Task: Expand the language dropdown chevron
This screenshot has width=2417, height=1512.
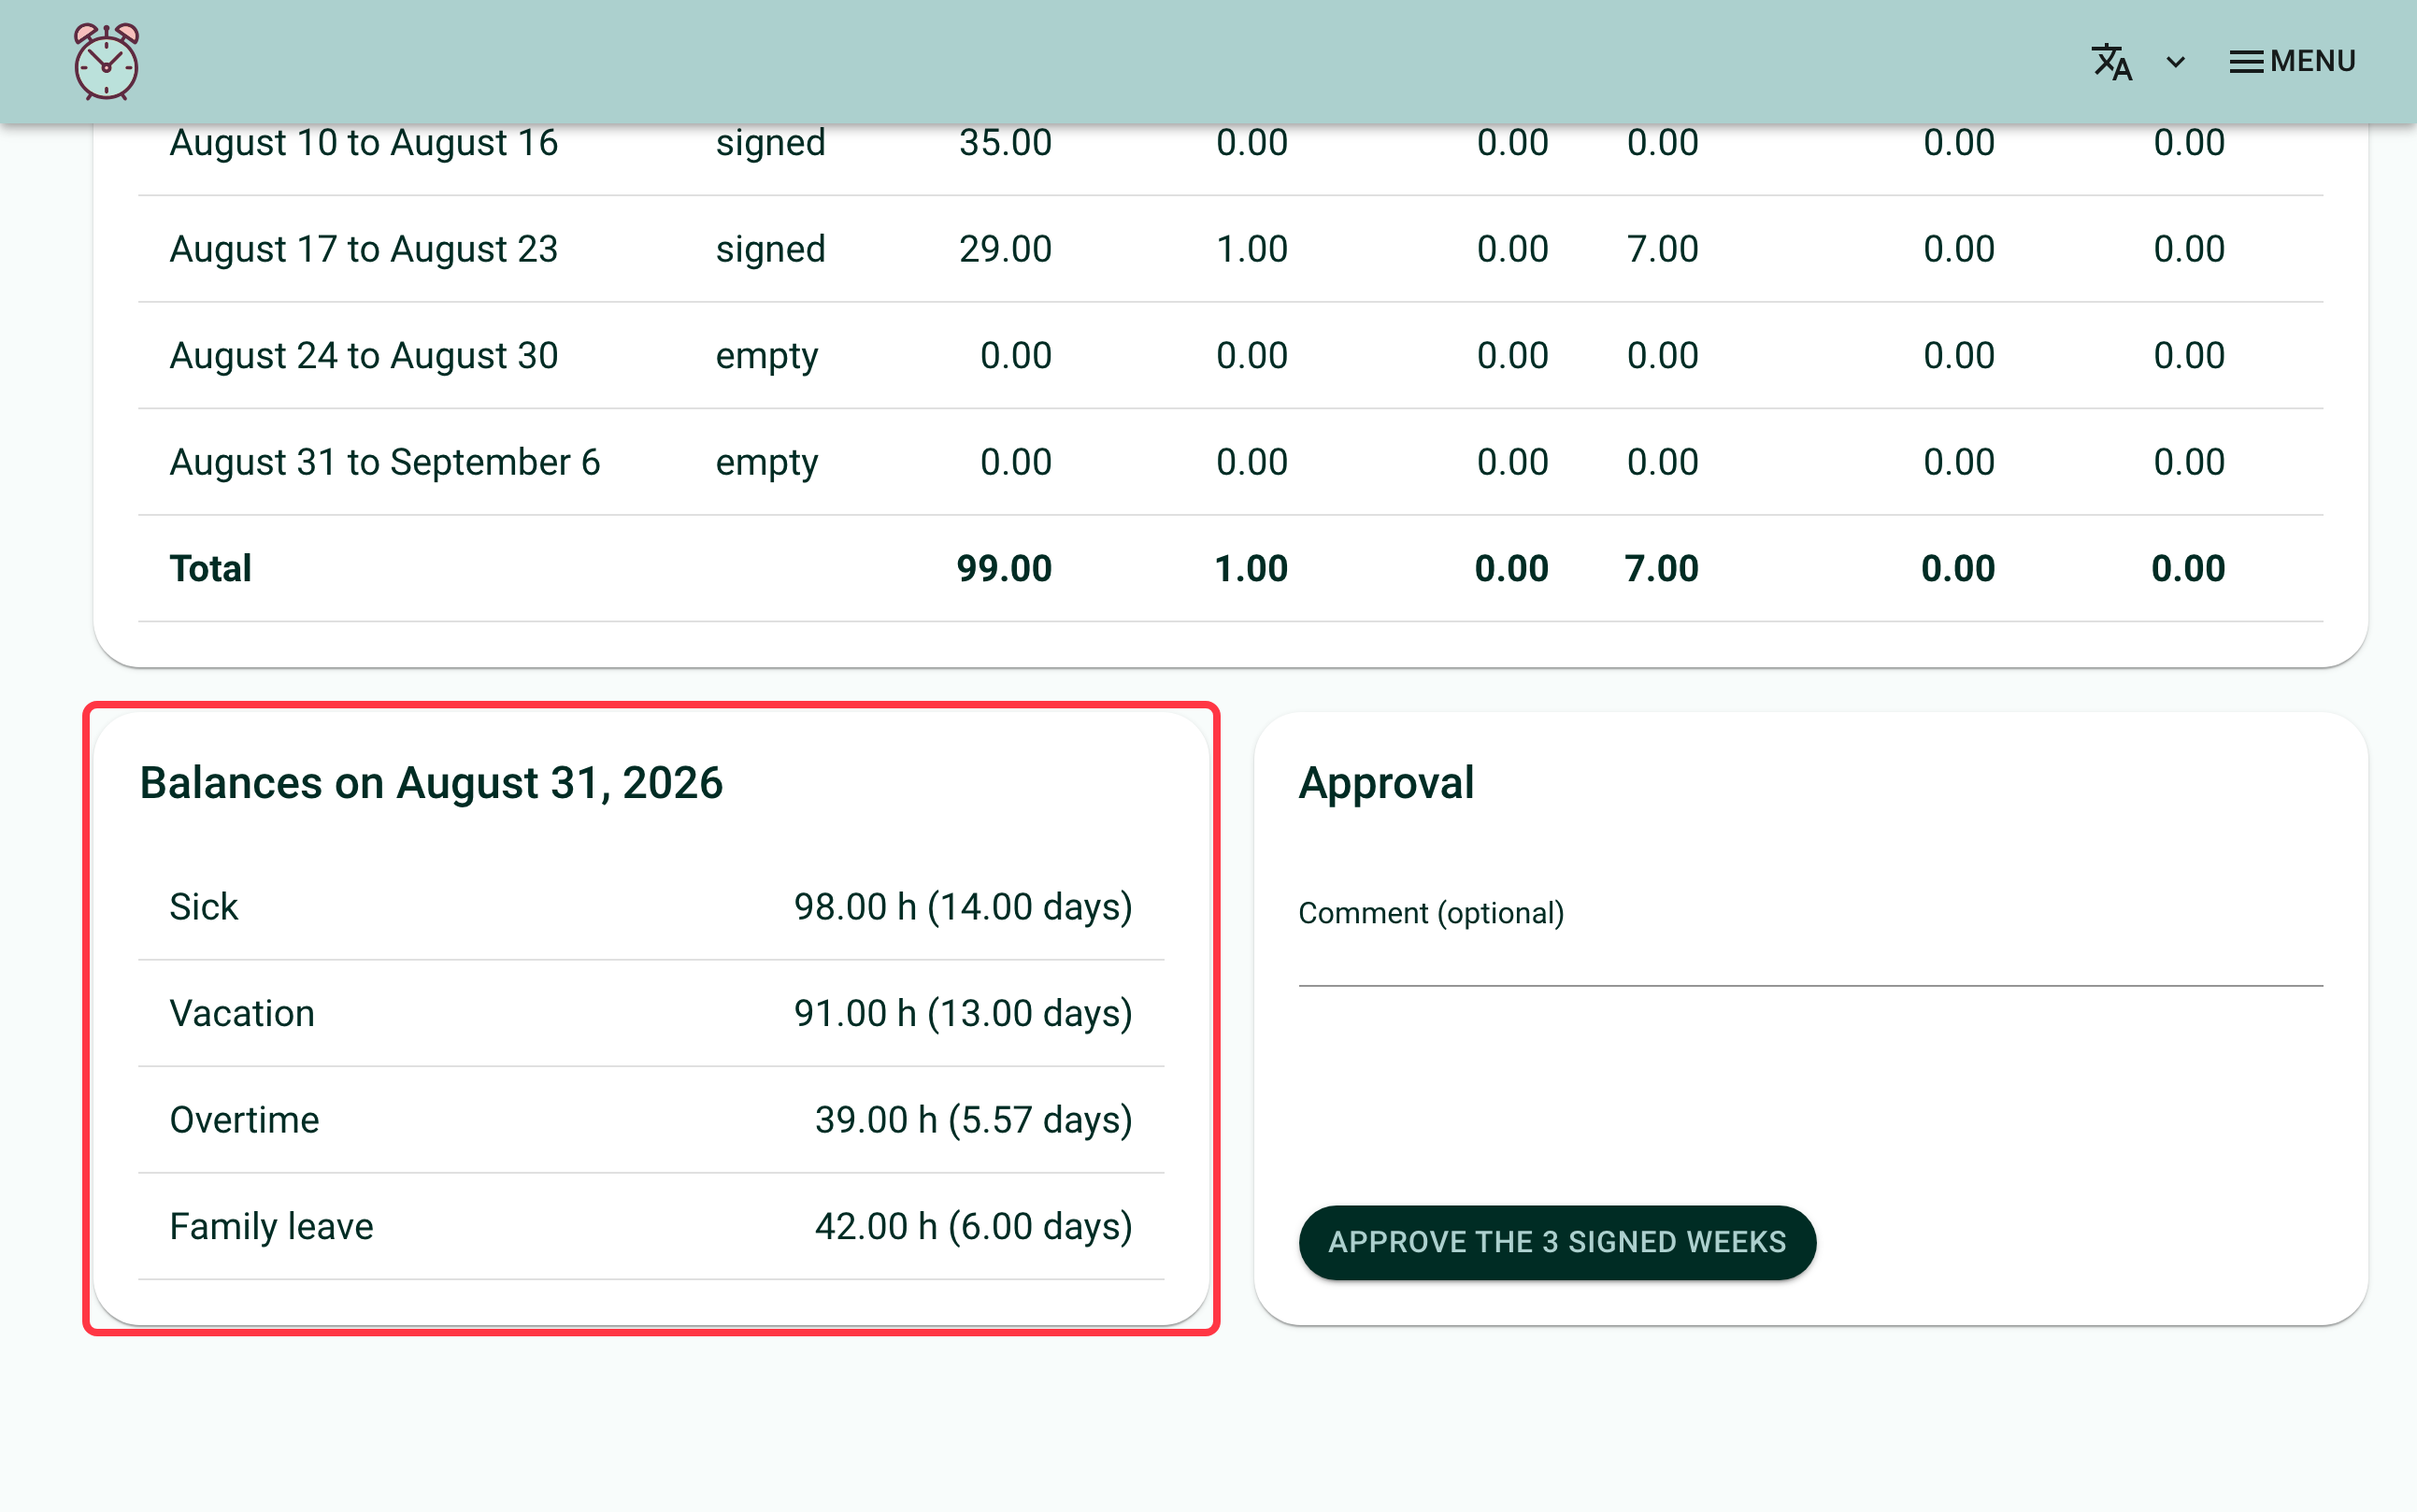Action: [x=2175, y=62]
